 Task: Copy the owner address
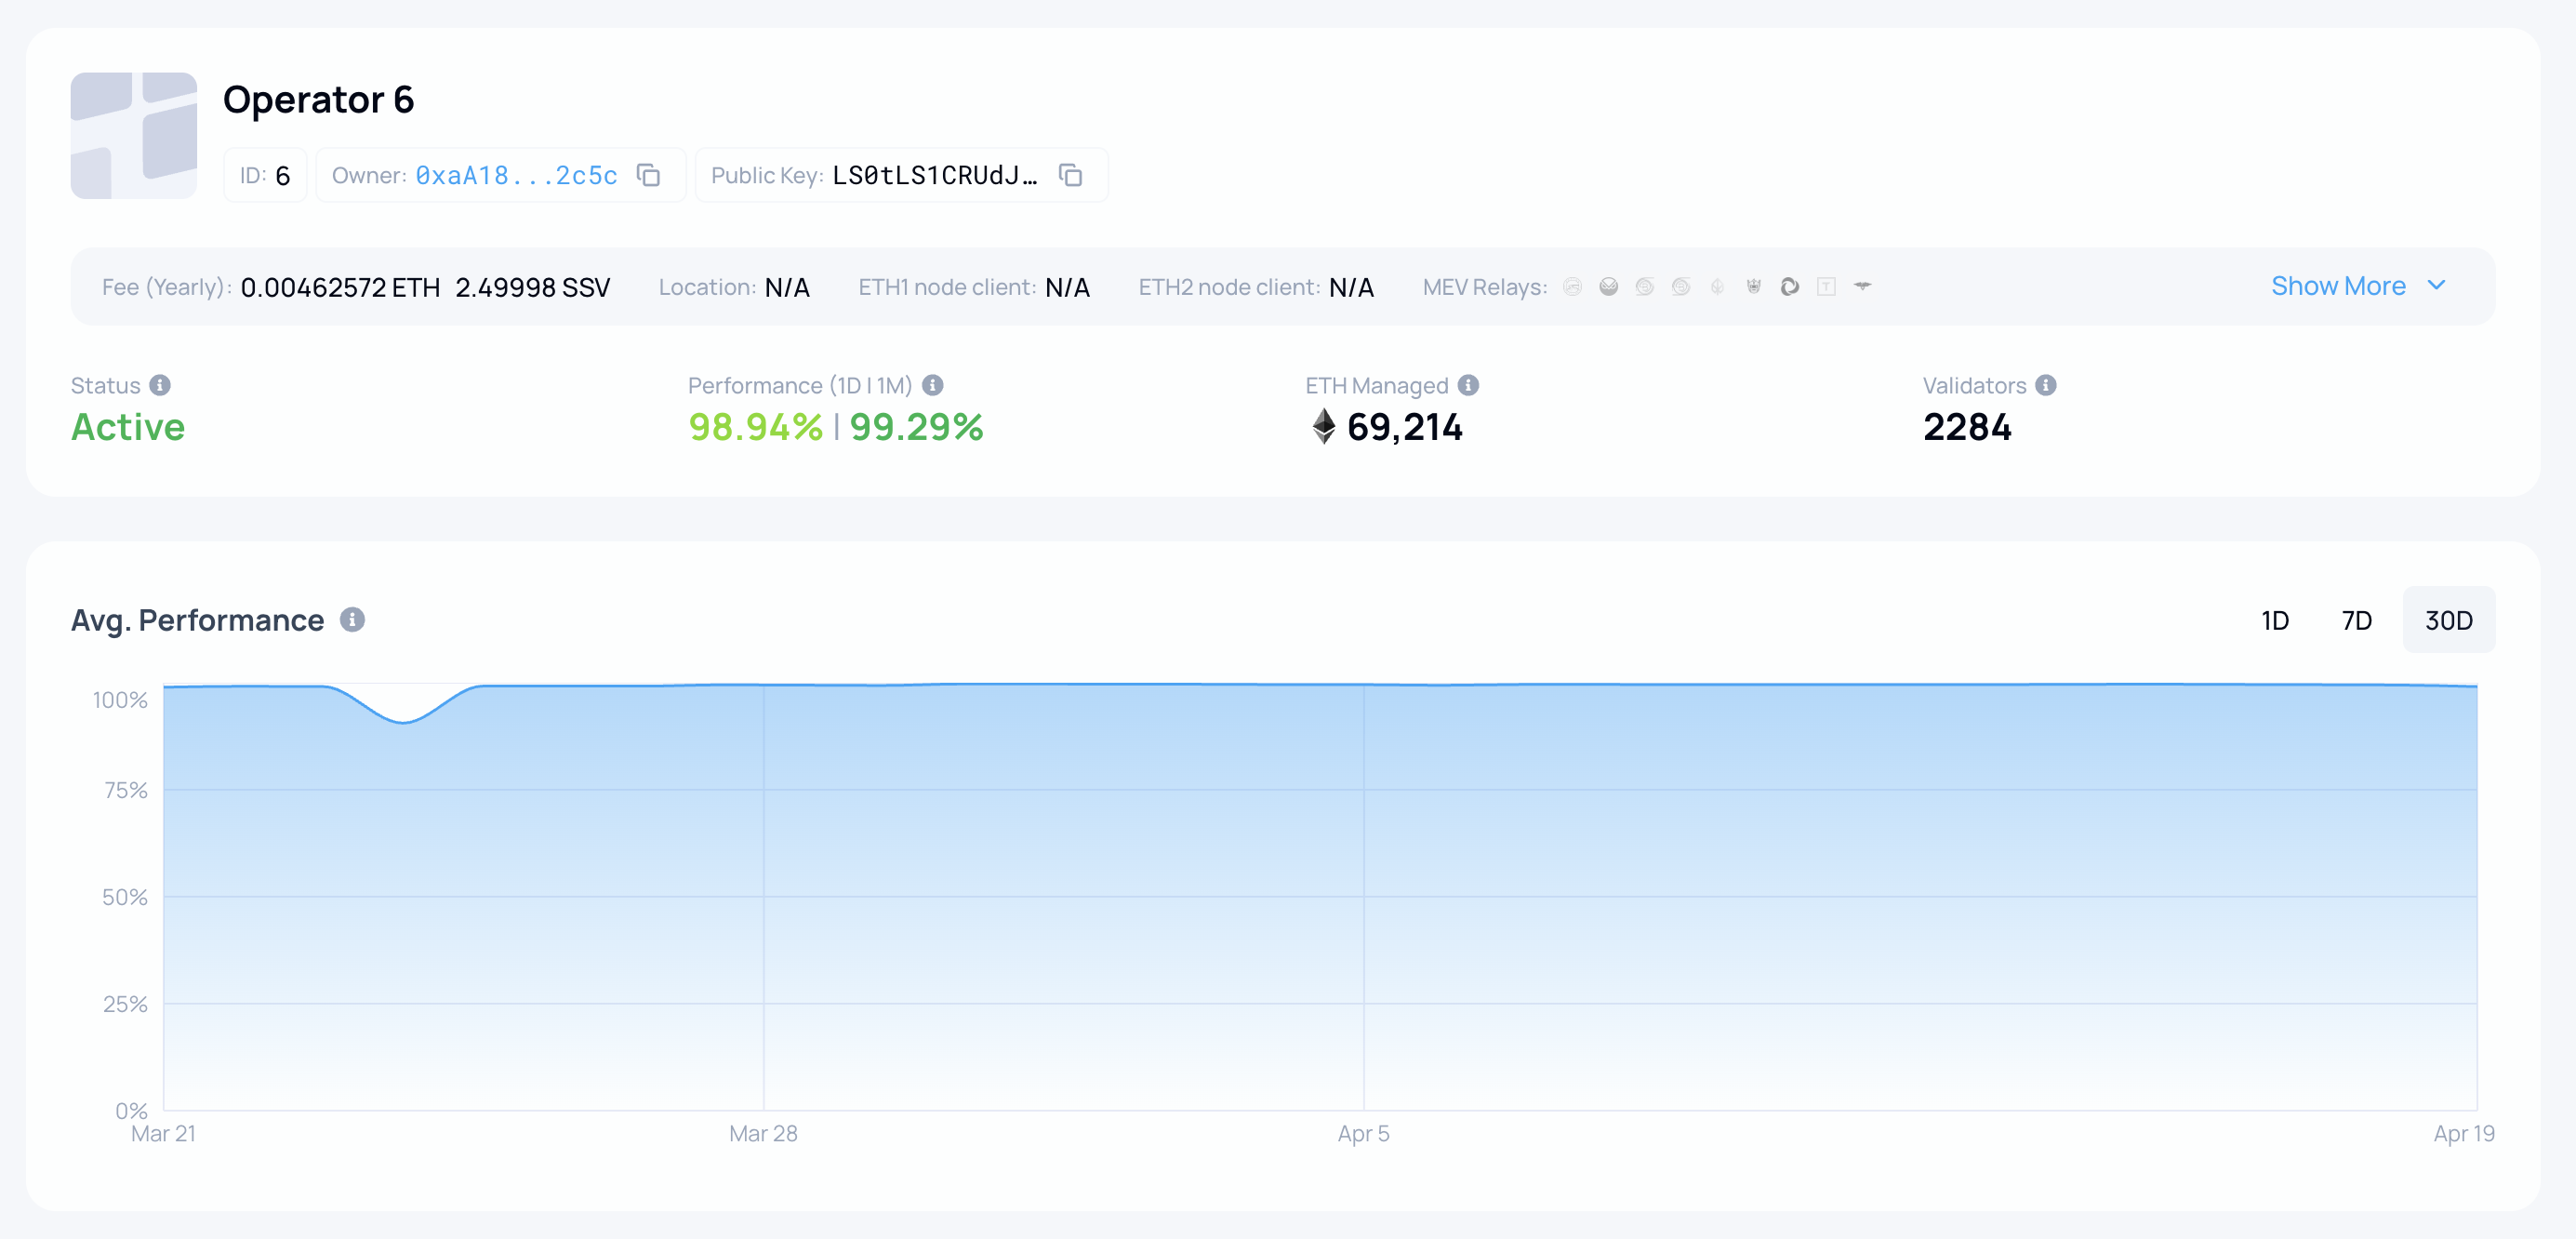click(648, 175)
